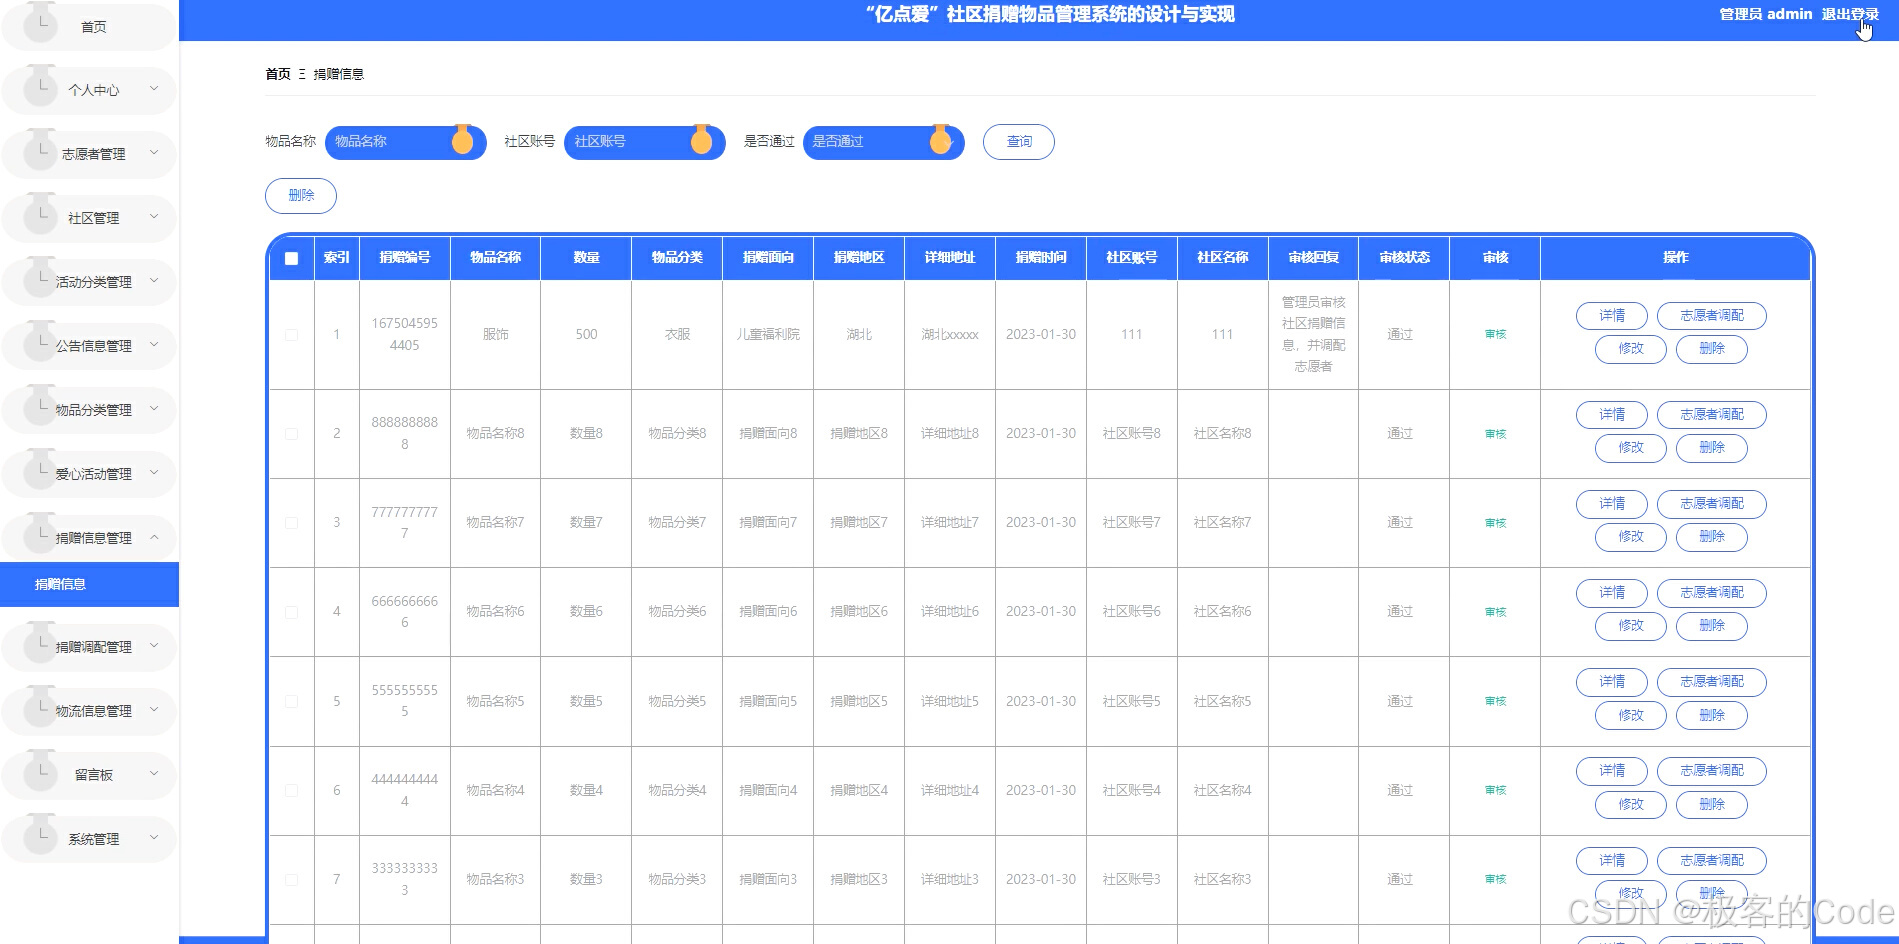Click the 1675045954405 donation number cell
Image resolution: width=1899 pixels, height=944 pixels.
click(x=405, y=334)
